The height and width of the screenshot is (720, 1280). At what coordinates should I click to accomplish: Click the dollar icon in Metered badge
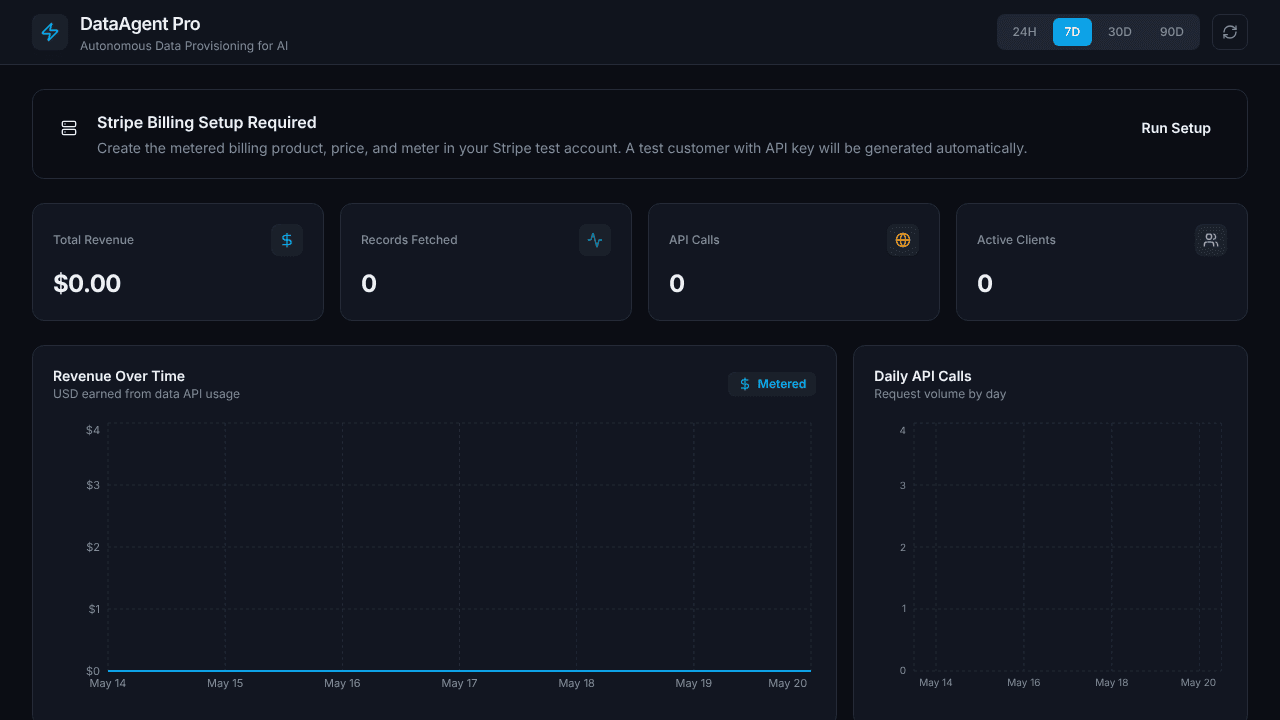click(745, 384)
